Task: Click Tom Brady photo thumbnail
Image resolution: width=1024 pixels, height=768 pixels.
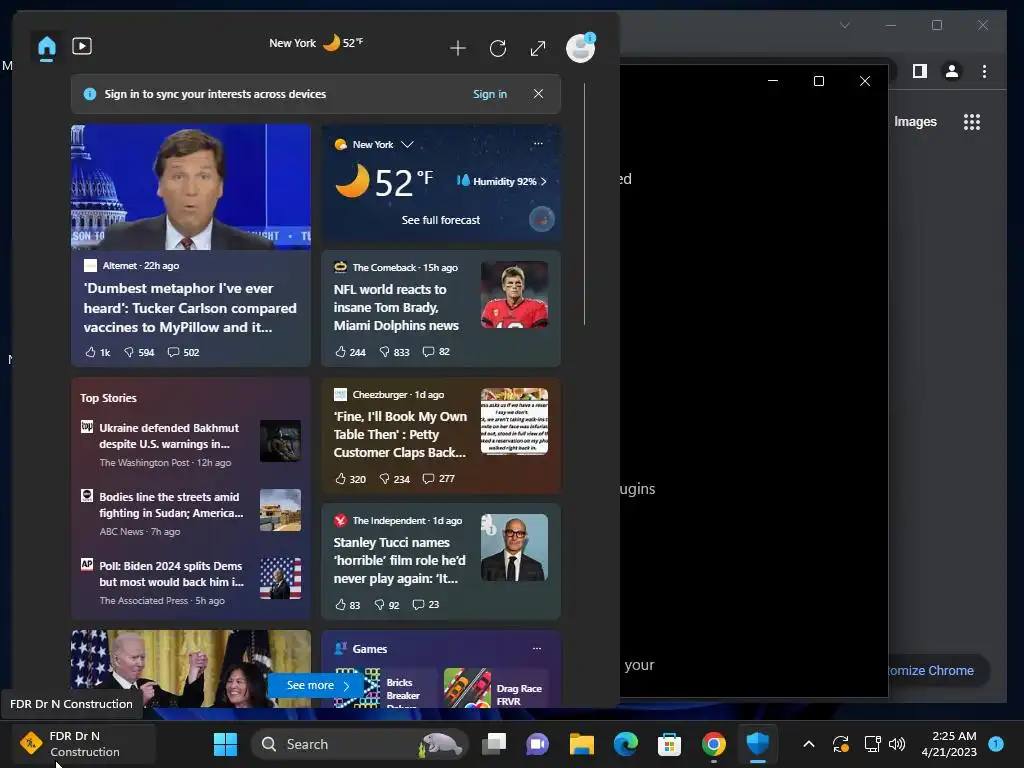Action: click(x=515, y=295)
